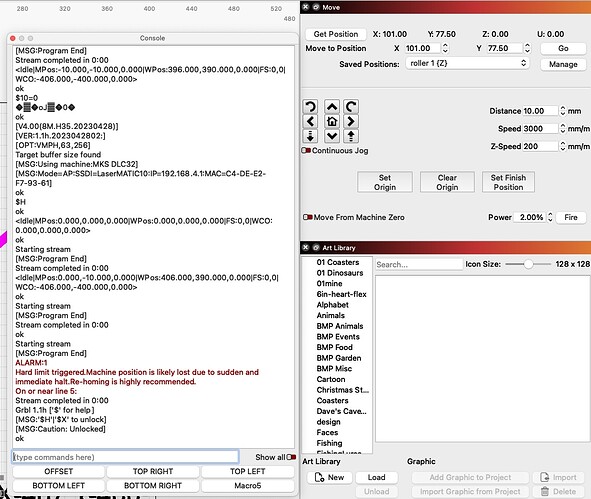Click the Set Origin button

[x=385, y=182]
